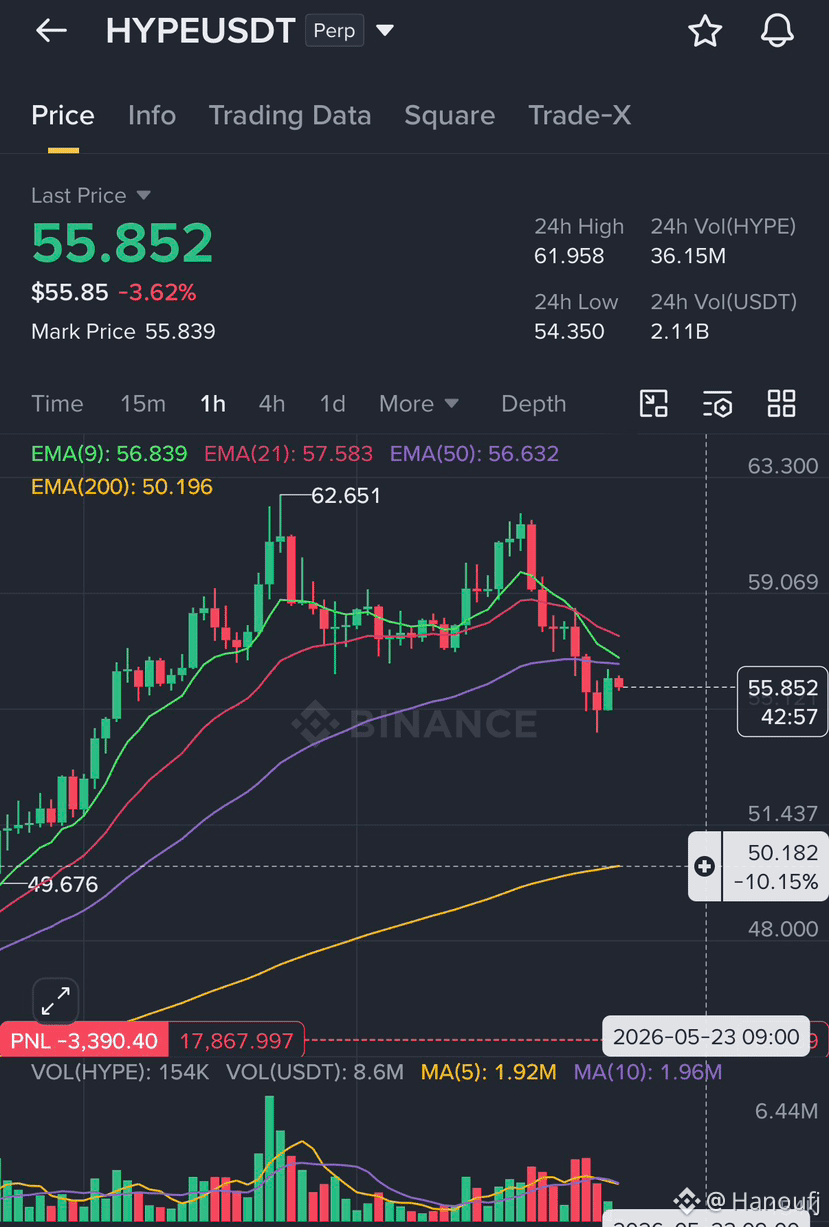Open the Square tab
Image resolution: width=829 pixels, height=1227 pixels.
[x=449, y=116]
